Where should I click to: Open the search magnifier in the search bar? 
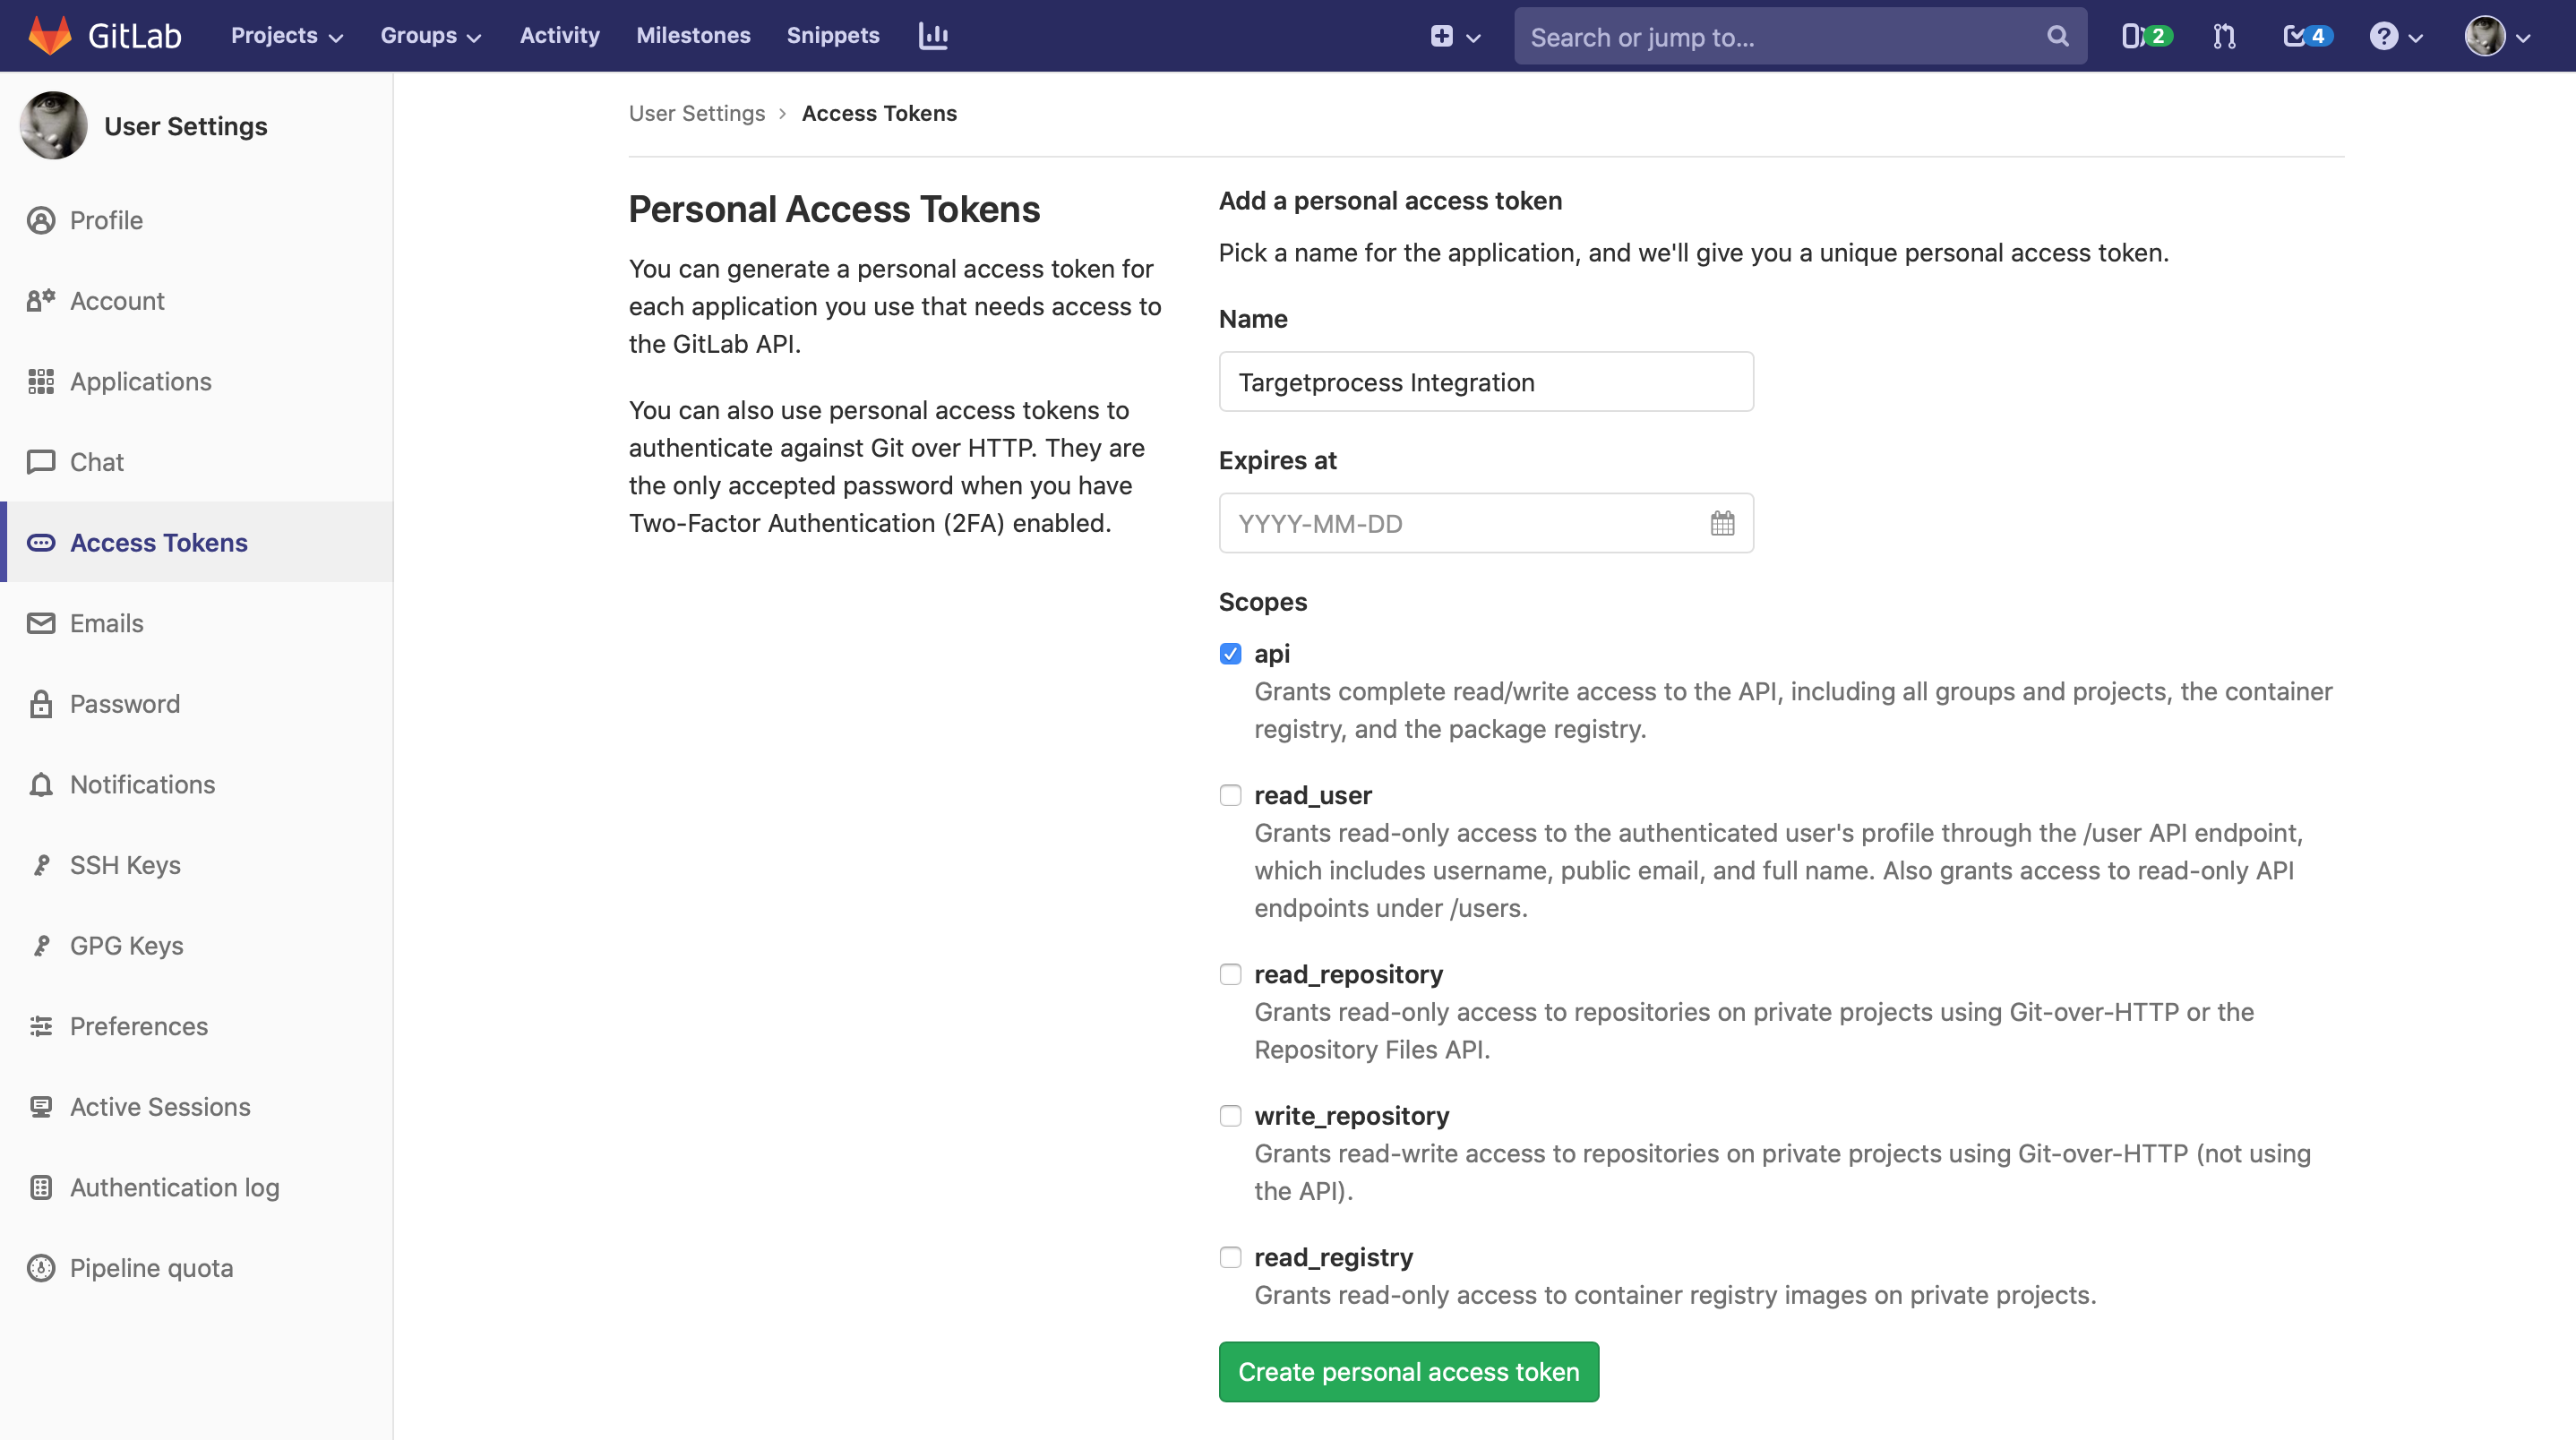[x=2057, y=36]
